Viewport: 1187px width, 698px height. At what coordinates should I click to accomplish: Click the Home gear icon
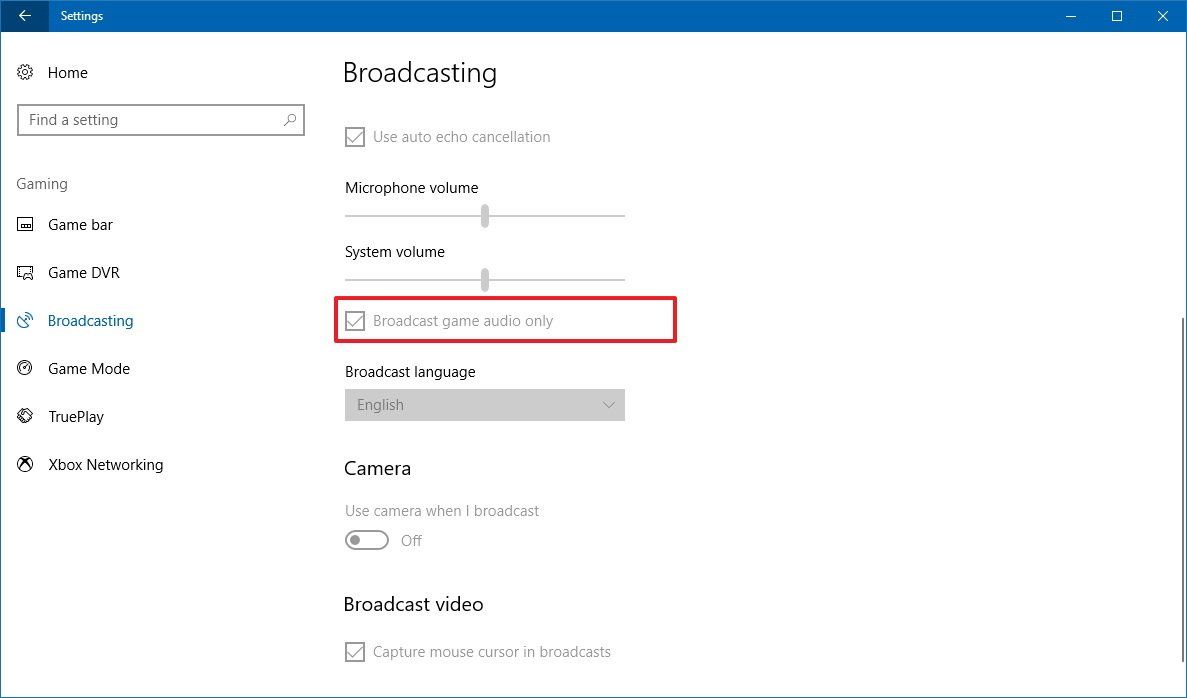[24, 73]
